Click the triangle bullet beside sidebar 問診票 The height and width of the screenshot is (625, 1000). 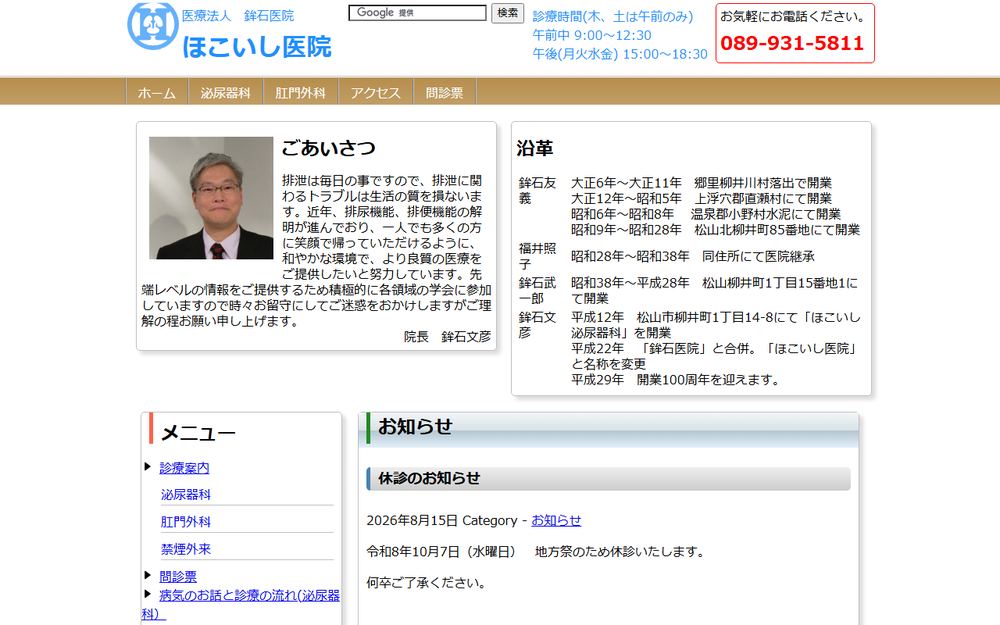click(x=147, y=575)
